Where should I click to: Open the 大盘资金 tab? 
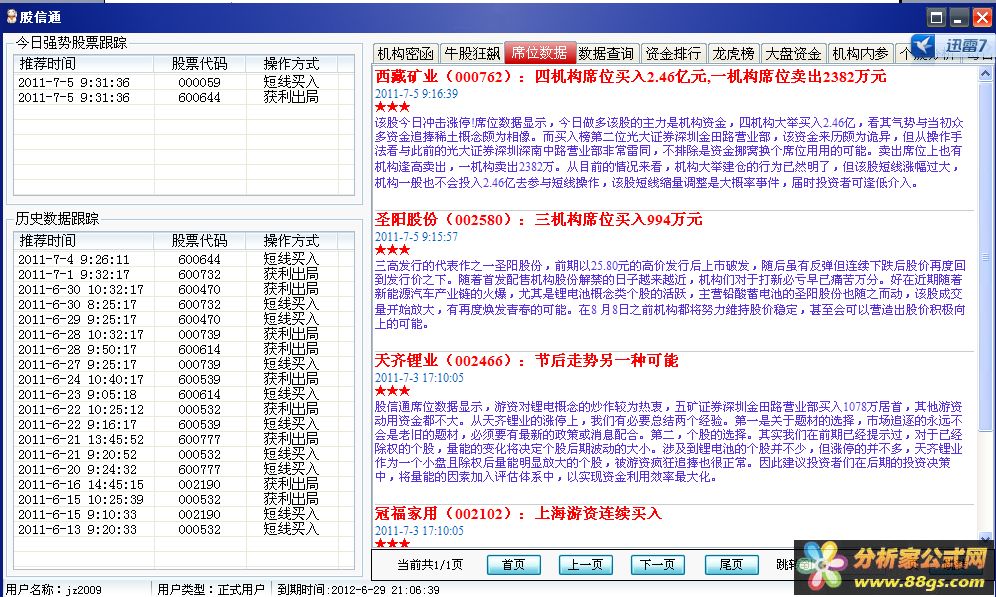tap(793, 53)
